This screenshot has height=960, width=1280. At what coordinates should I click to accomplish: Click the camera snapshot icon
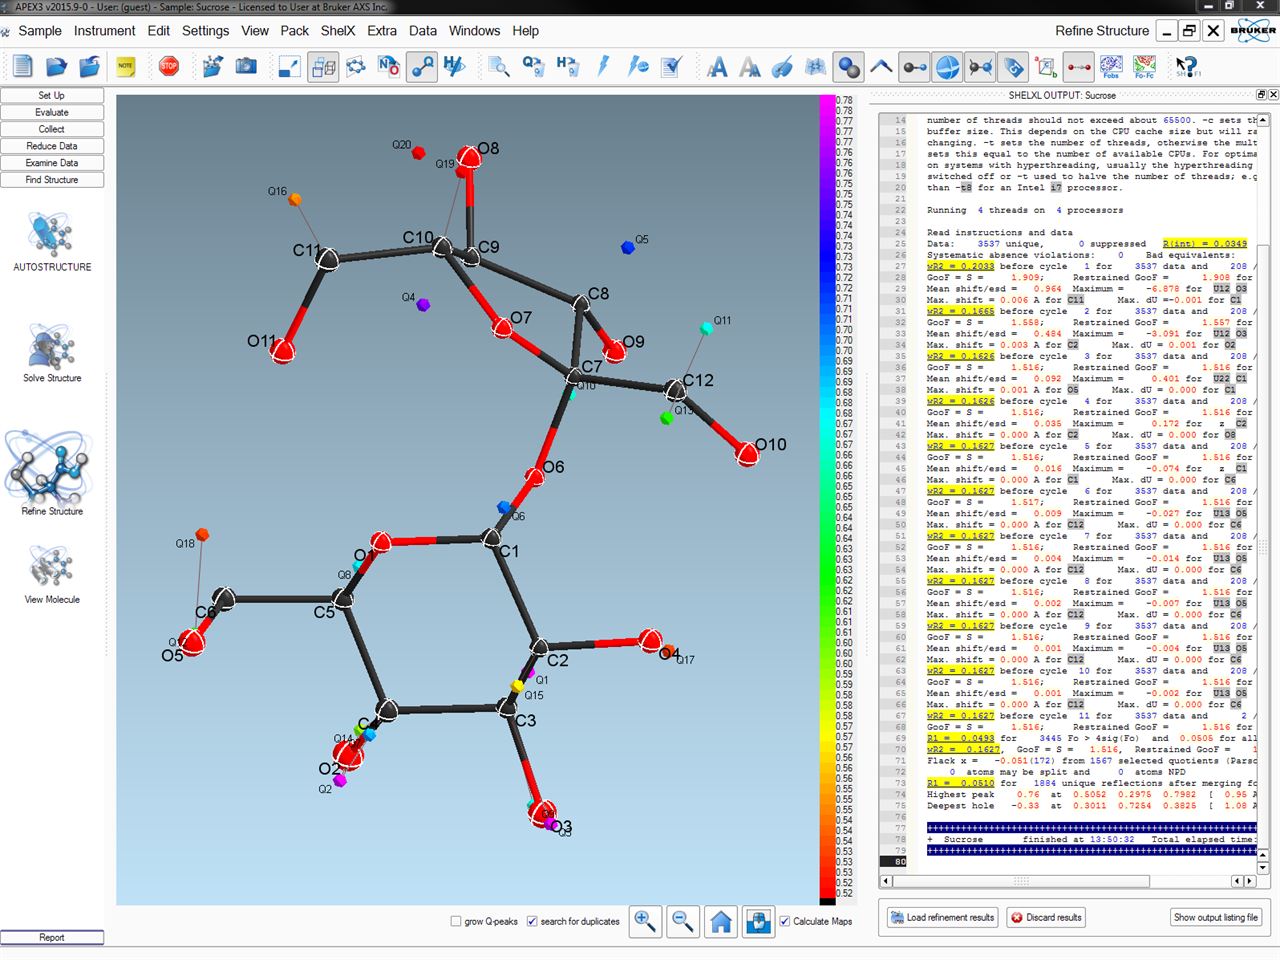246,67
